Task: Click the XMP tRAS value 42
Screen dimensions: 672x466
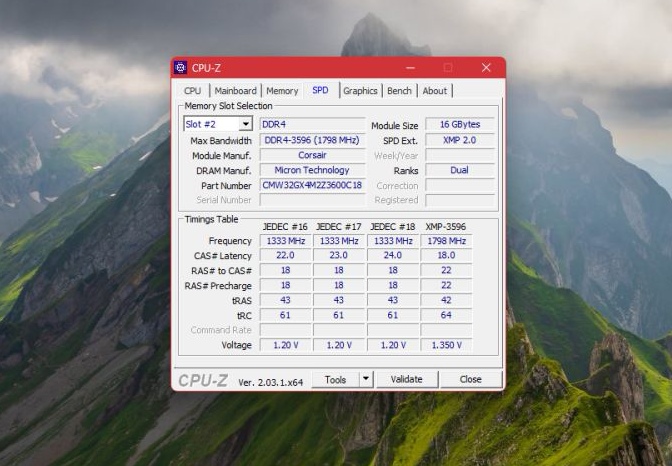Action: click(447, 301)
